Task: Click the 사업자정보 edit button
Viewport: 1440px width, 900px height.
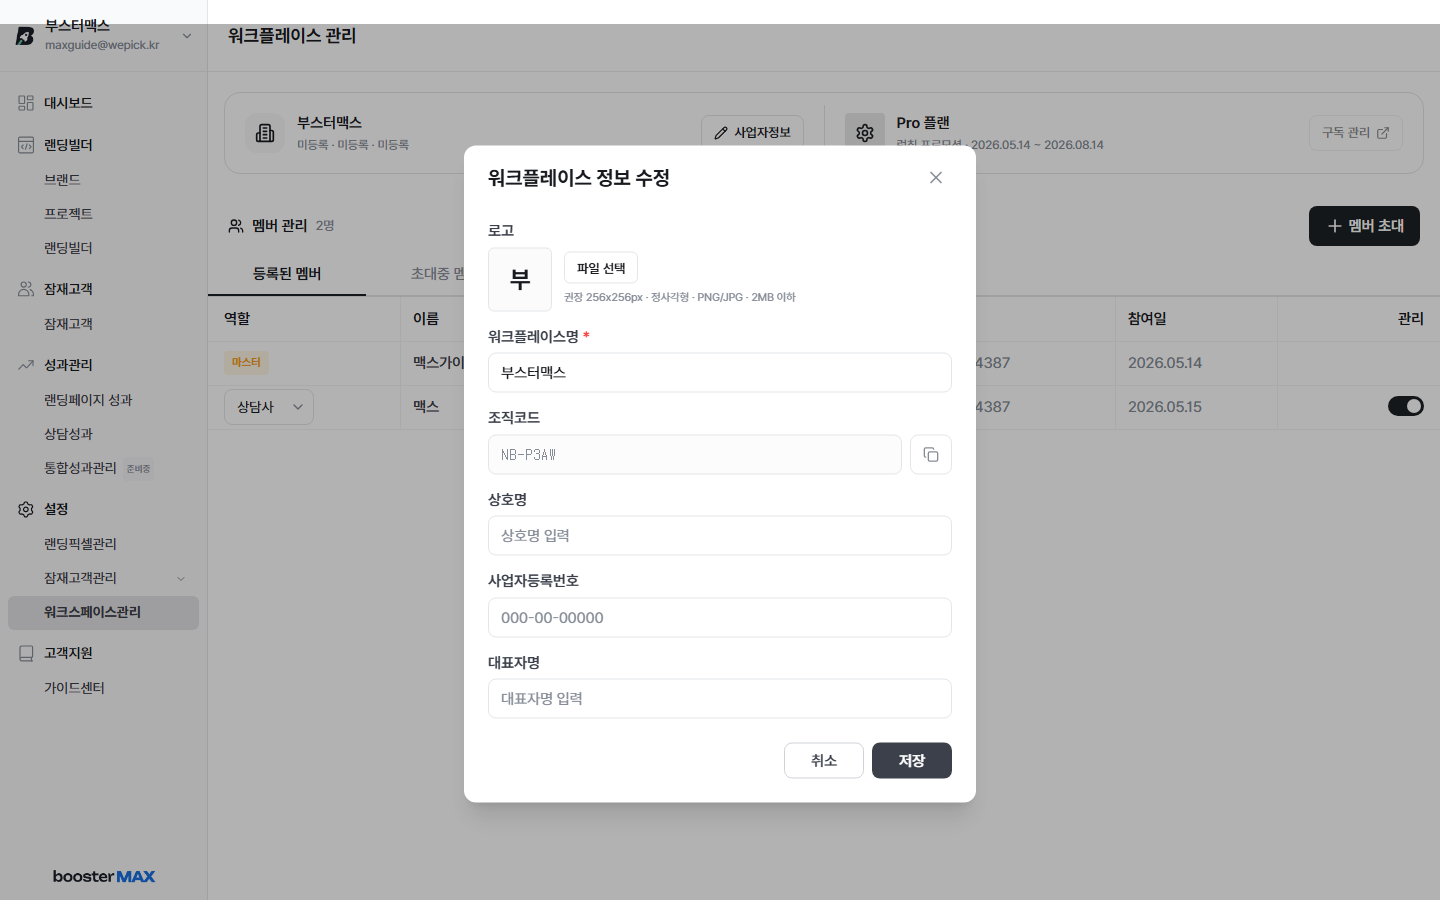Action: coord(752,132)
